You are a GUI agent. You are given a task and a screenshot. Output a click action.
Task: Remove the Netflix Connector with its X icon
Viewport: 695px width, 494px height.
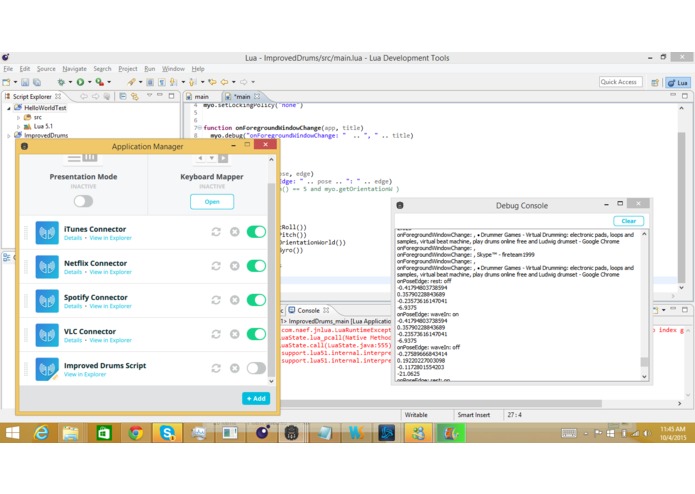pyautogui.click(x=235, y=266)
